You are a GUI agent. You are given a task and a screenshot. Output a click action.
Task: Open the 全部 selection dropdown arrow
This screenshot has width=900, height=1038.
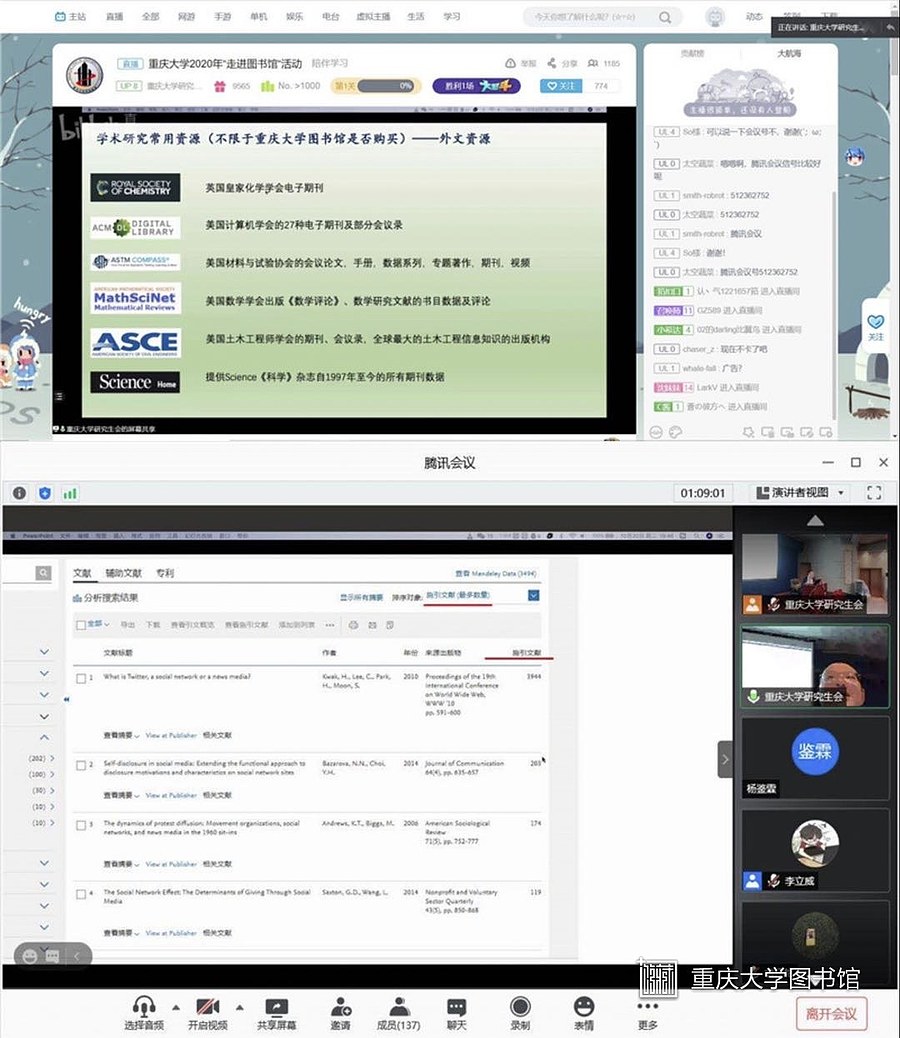click(107, 624)
